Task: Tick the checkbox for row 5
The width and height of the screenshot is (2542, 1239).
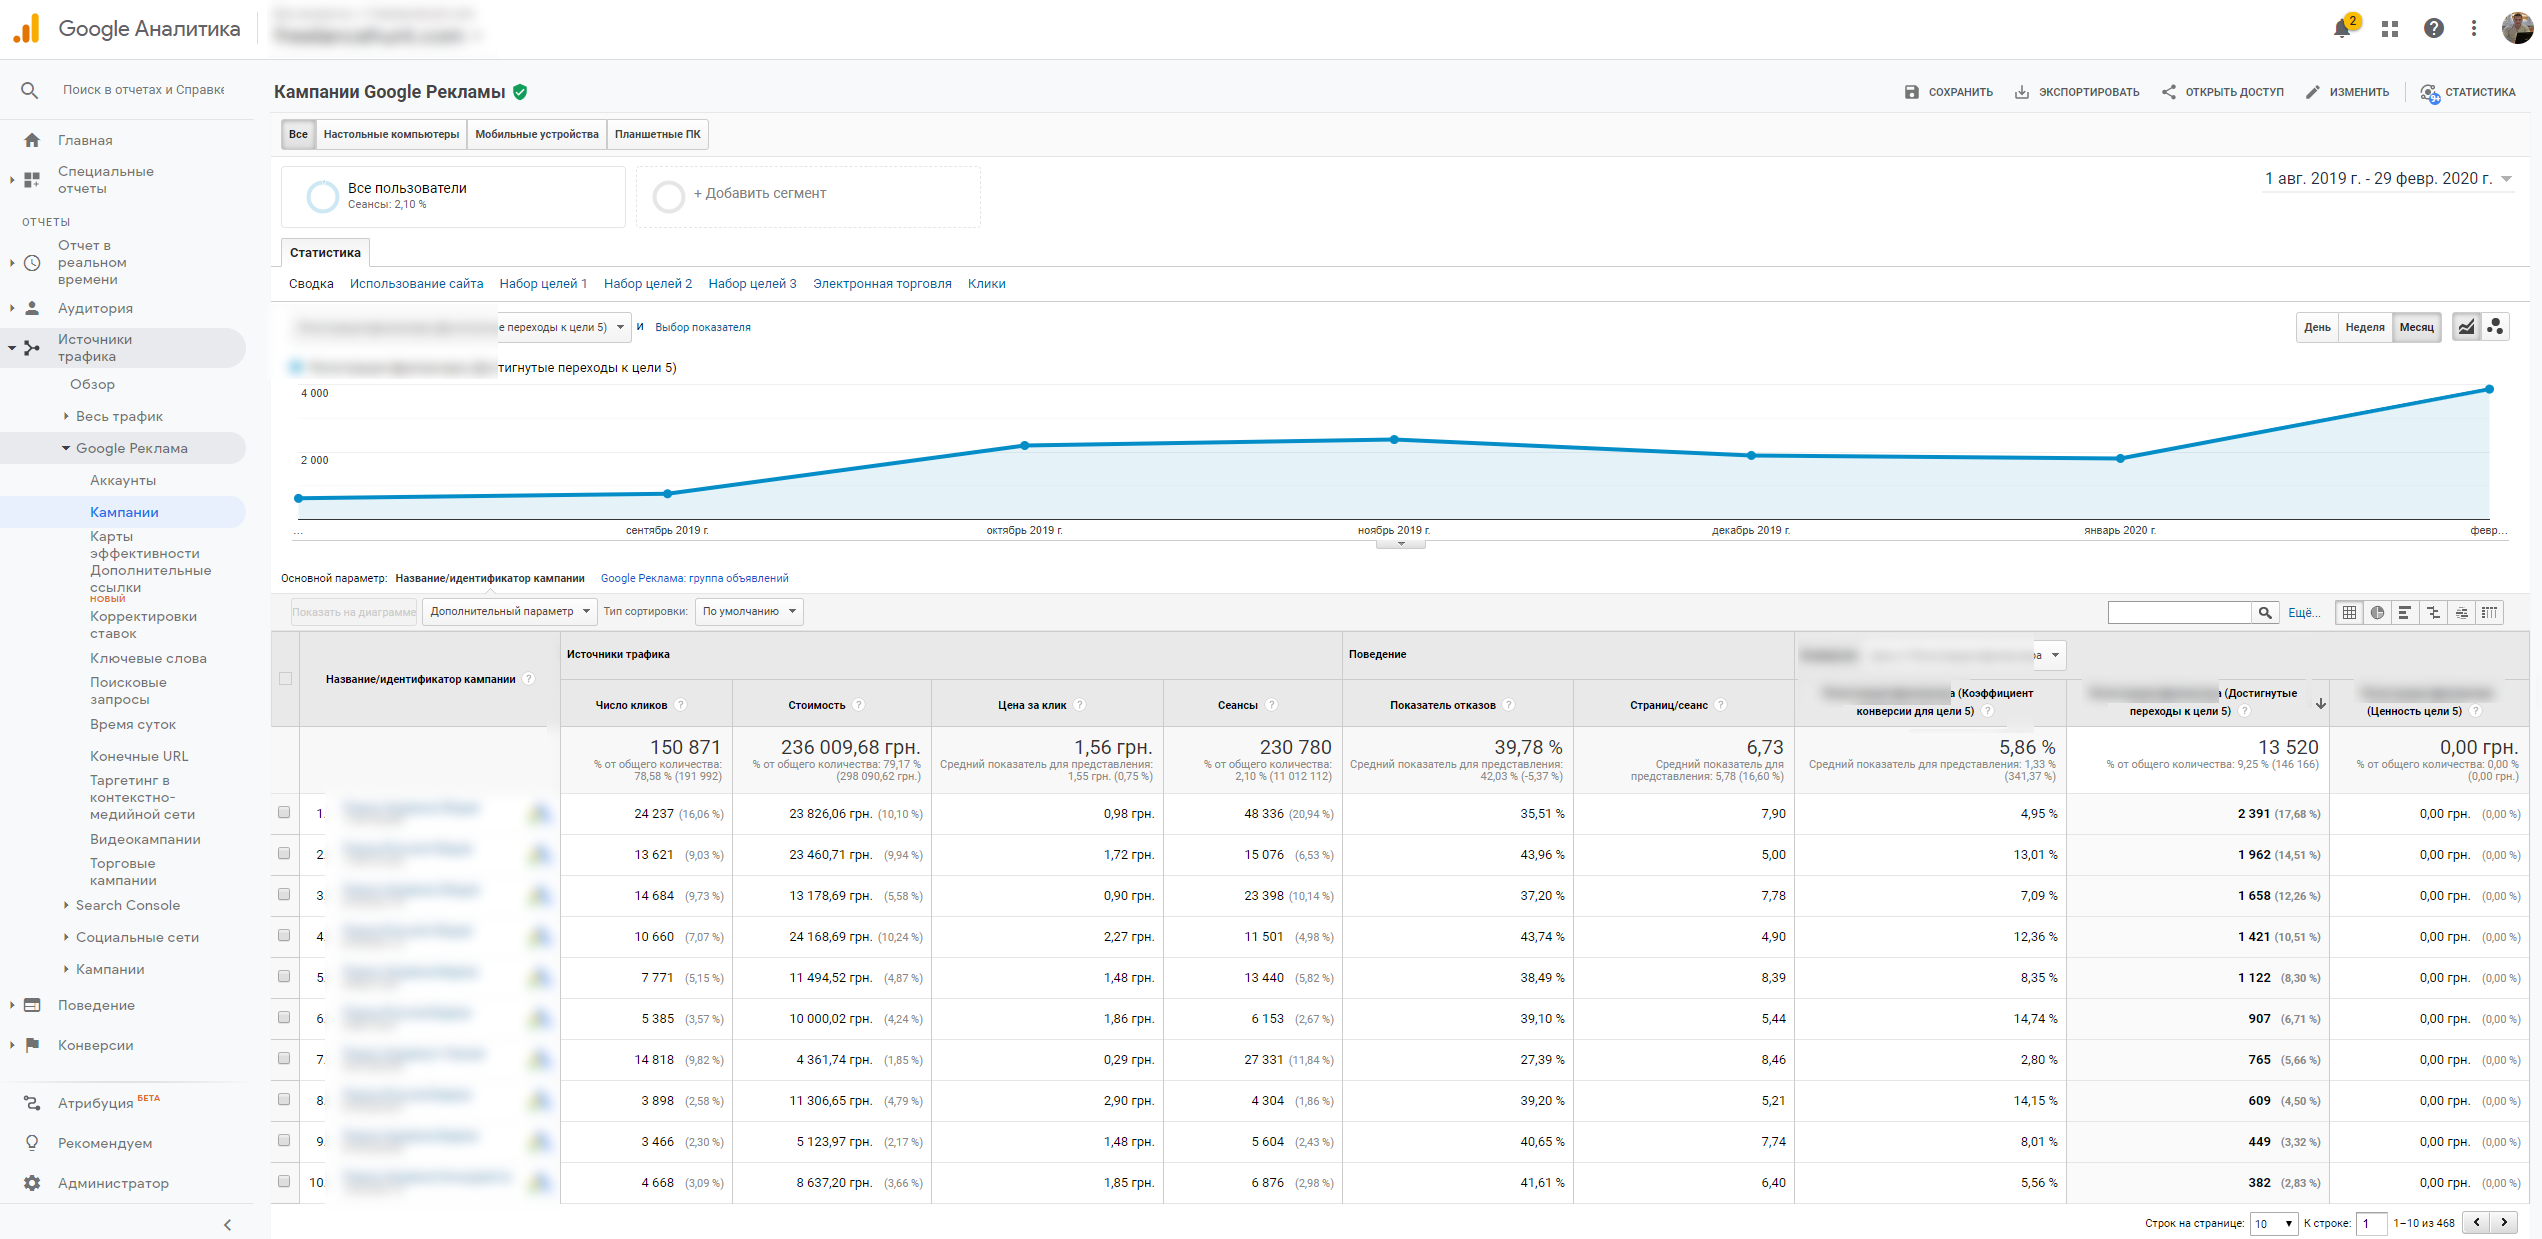Action: coord(284,977)
